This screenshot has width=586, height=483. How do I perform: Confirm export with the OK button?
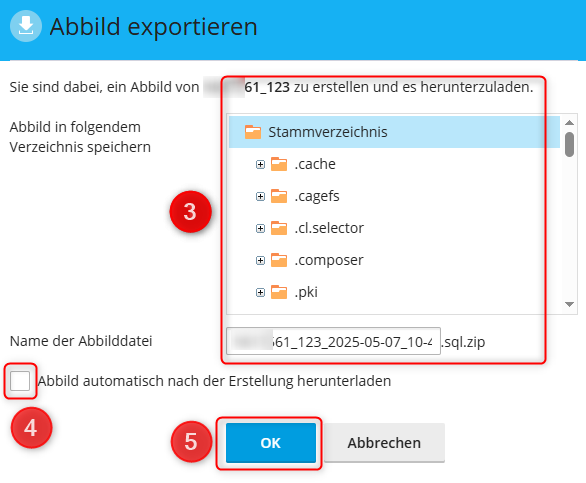tap(271, 443)
